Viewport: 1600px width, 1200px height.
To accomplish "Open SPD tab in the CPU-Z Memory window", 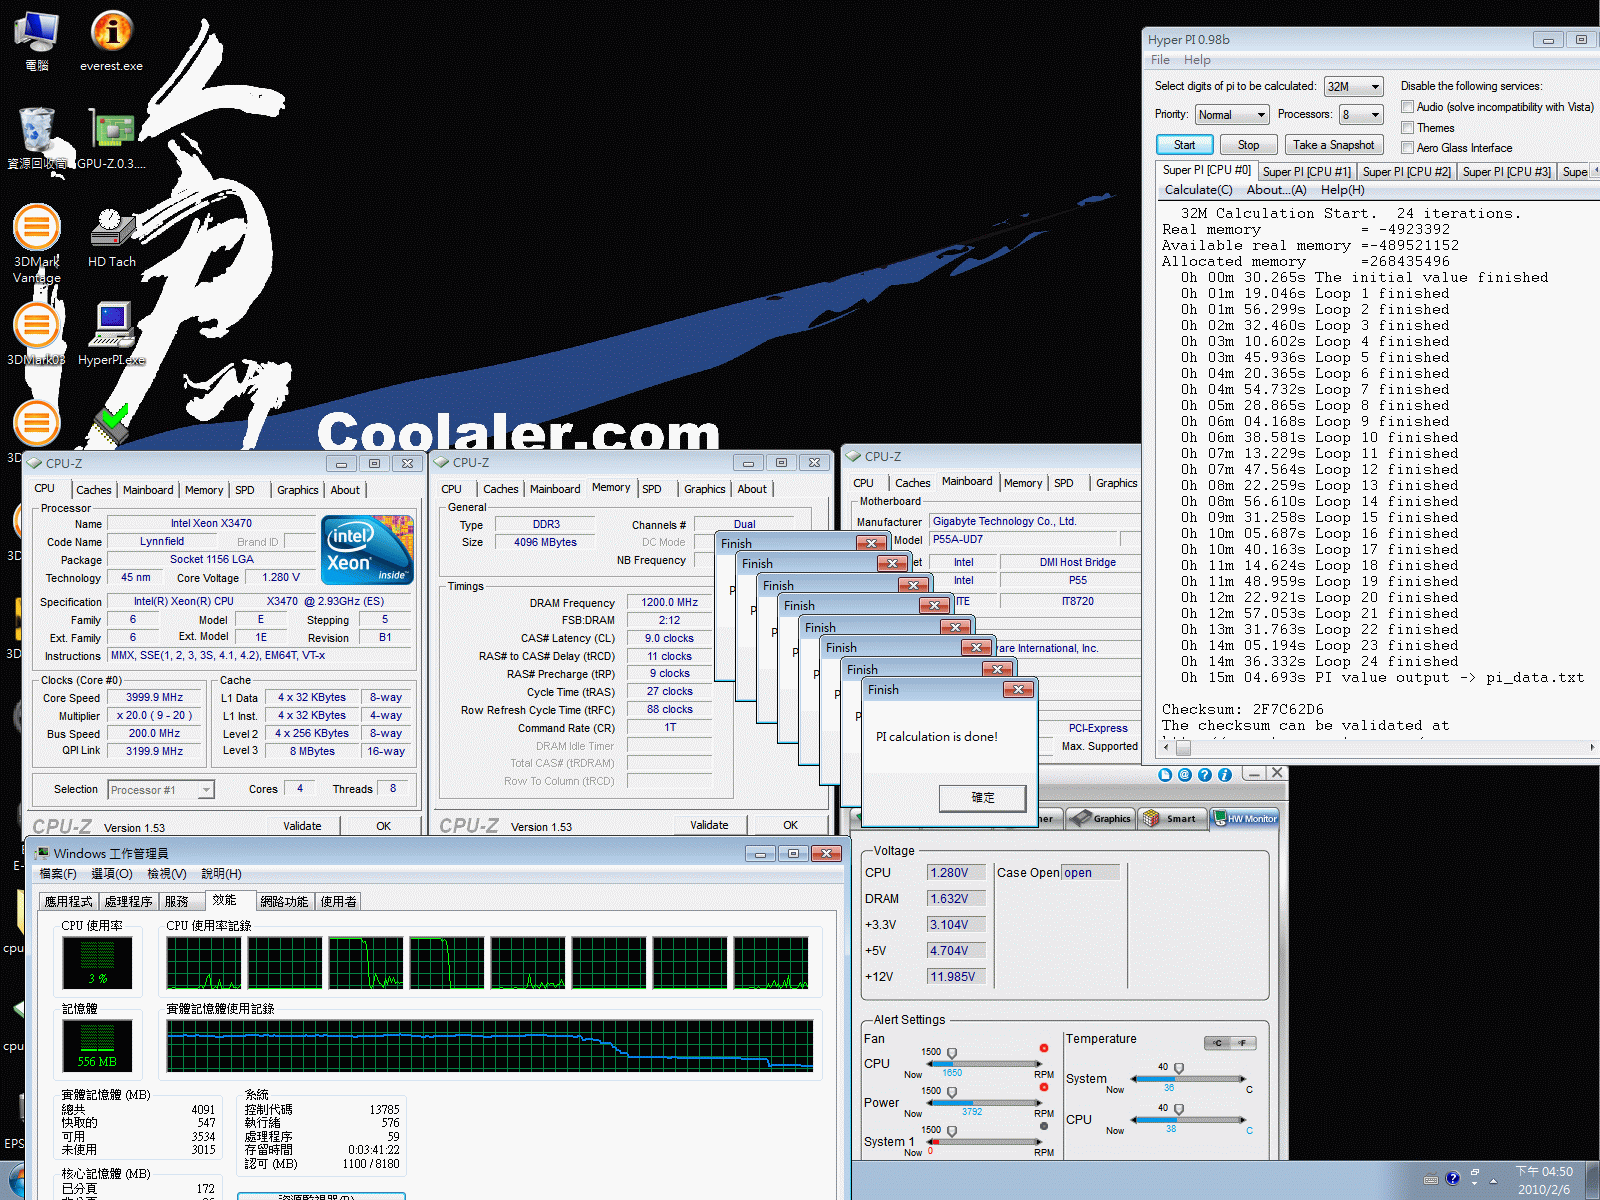I will (x=652, y=489).
